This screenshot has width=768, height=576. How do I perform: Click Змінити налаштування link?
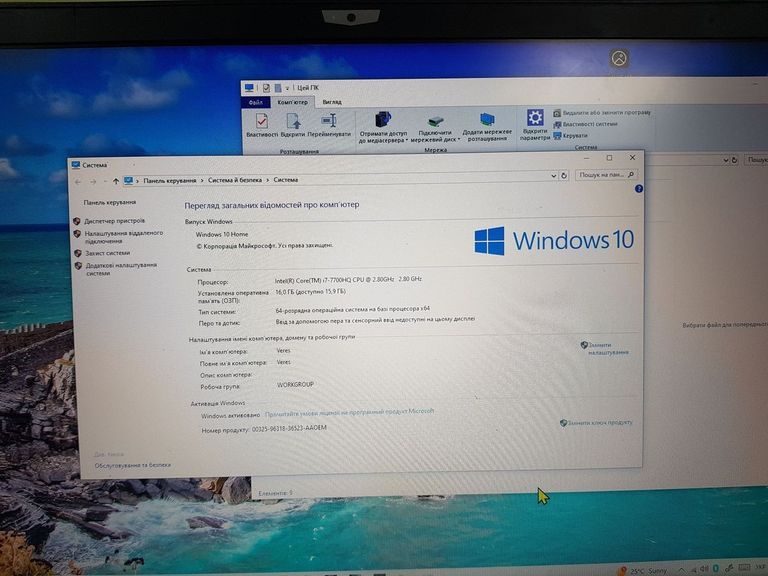608,349
